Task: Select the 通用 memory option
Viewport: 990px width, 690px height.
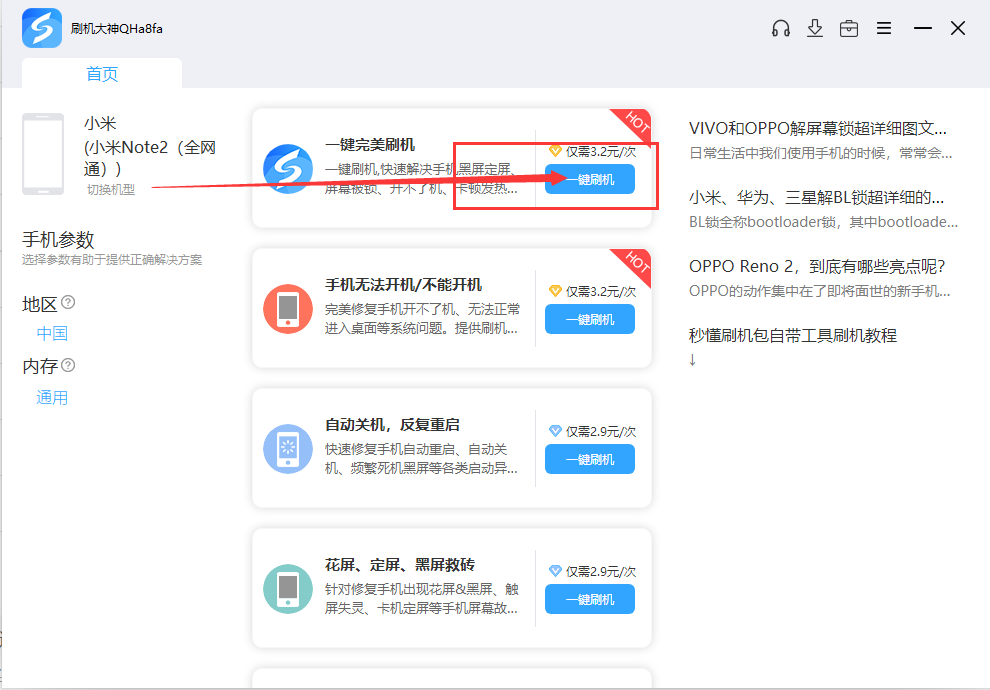Action: (52, 398)
